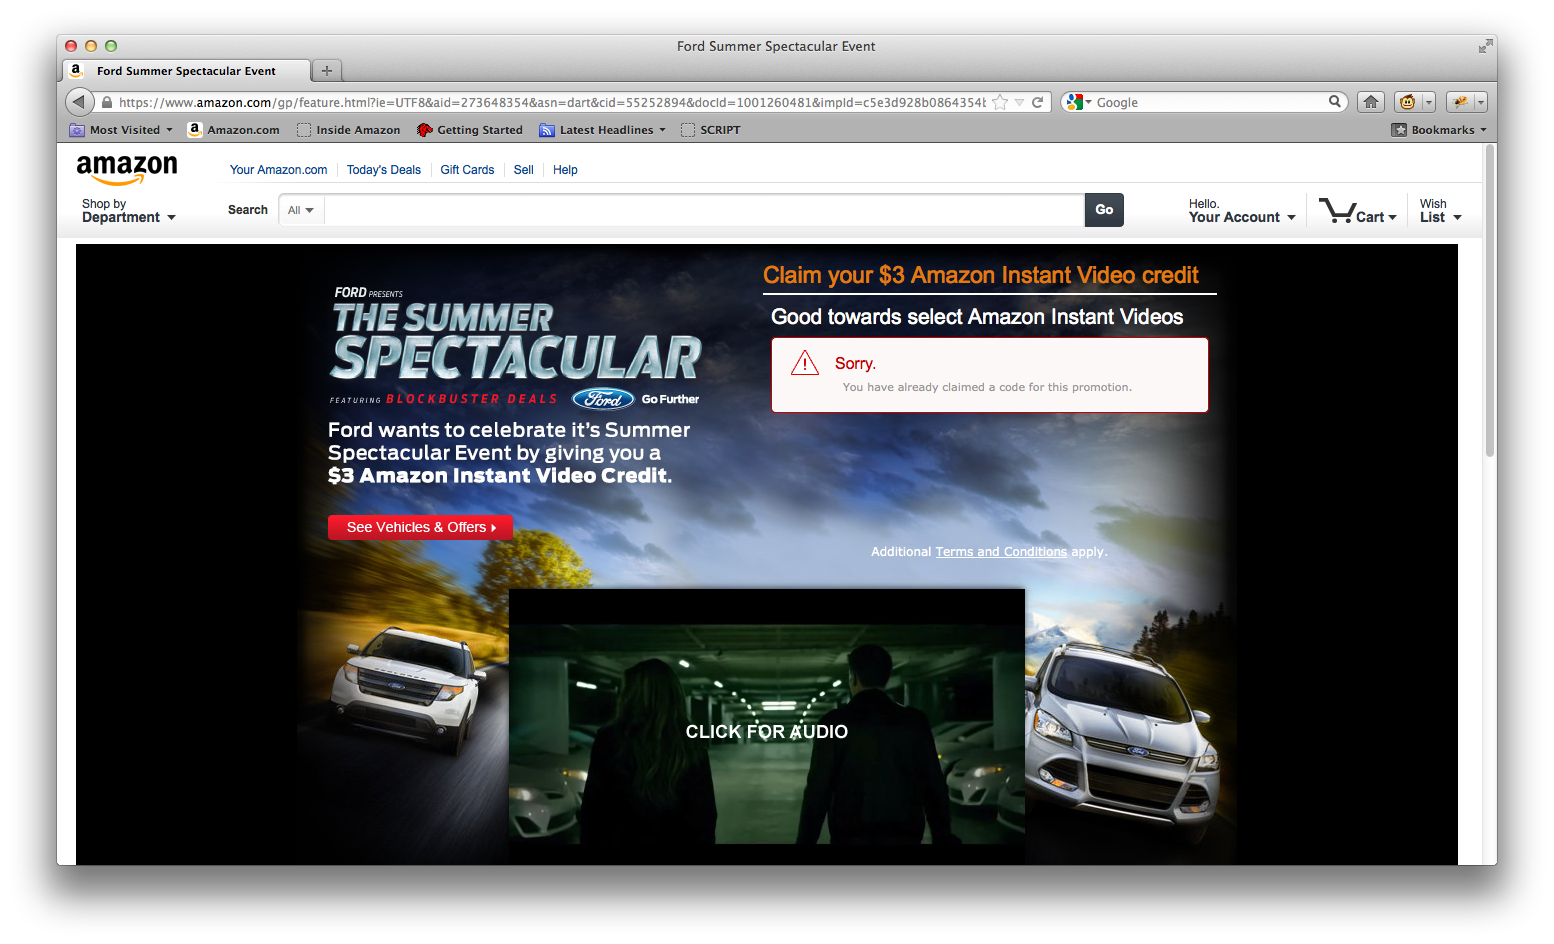This screenshot has width=1554, height=944.
Task: Open the Greasemonkey monkey icon
Action: (x=1407, y=102)
